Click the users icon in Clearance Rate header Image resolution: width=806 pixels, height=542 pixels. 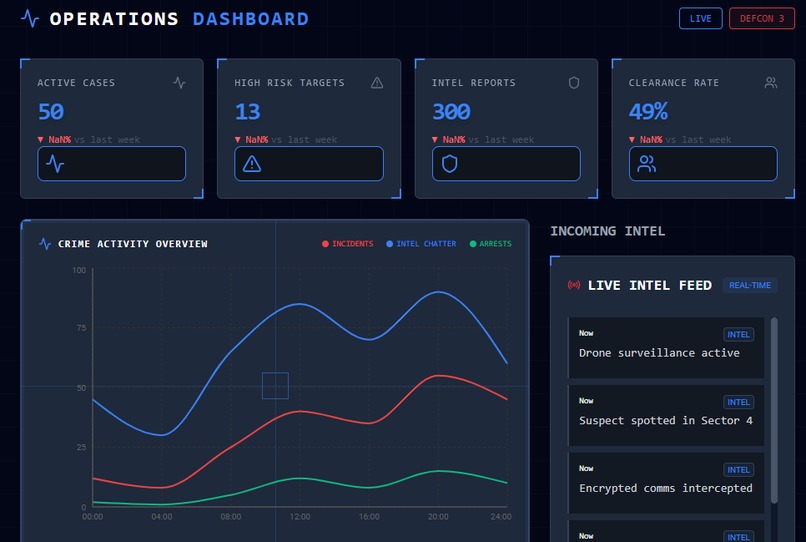tap(771, 82)
